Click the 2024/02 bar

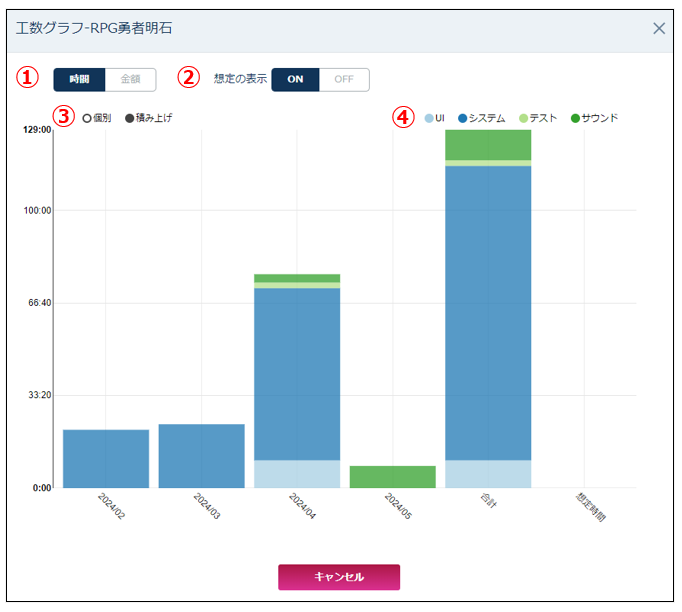[106, 459]
